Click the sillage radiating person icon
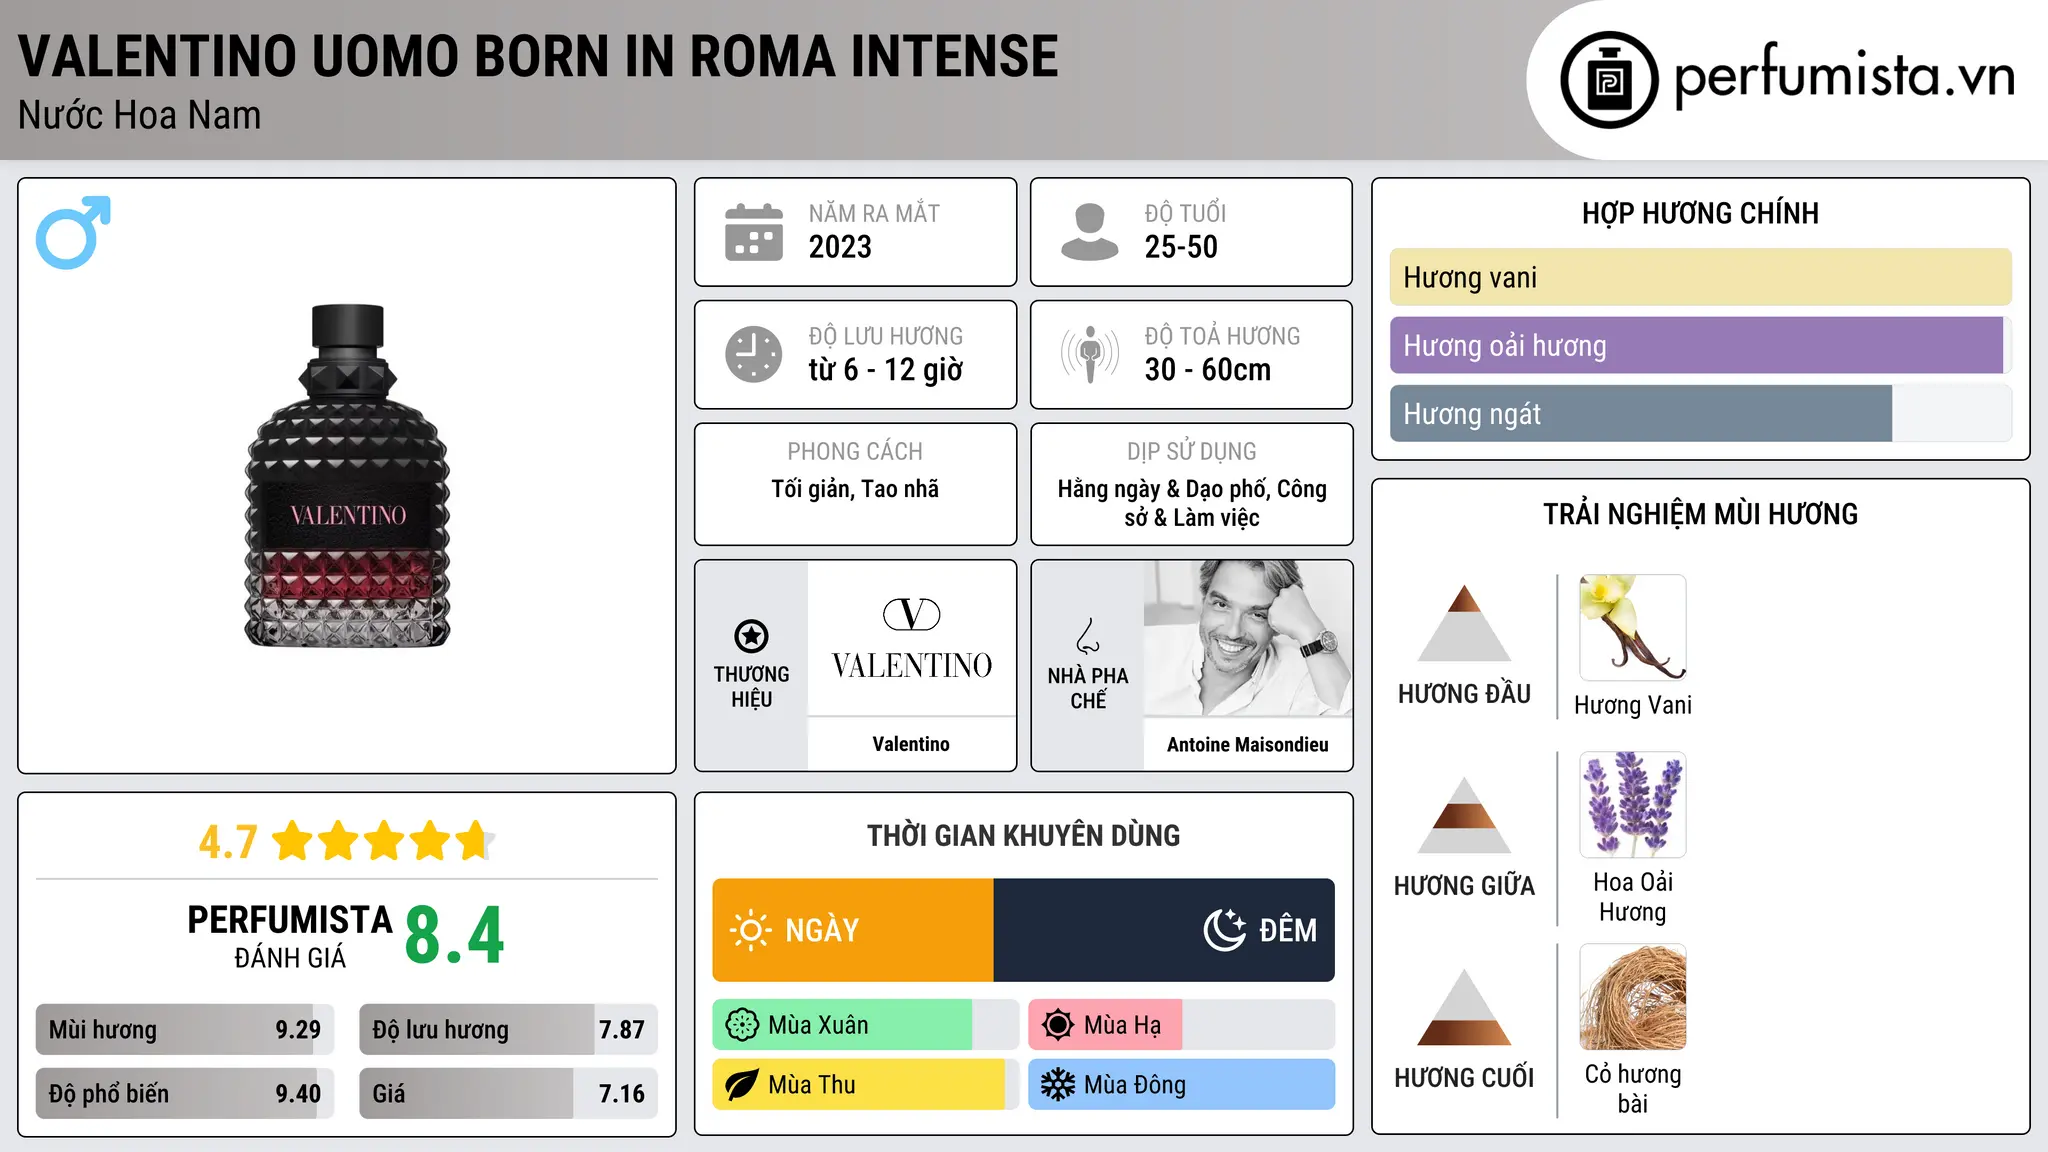The image size is (2048, 1152). [x=1090, y=354]
